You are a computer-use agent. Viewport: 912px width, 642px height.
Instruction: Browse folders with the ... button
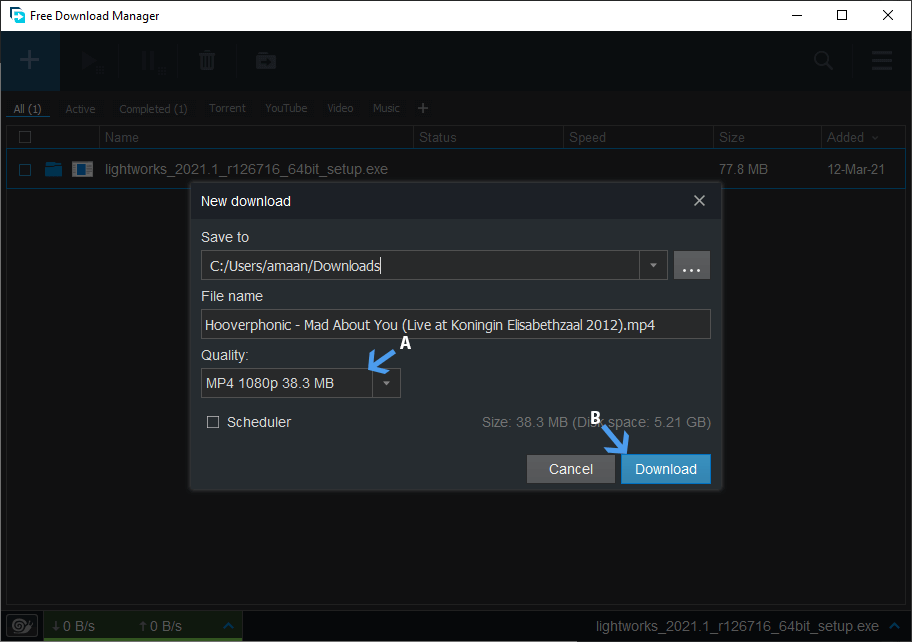click(x=692, y=265)
